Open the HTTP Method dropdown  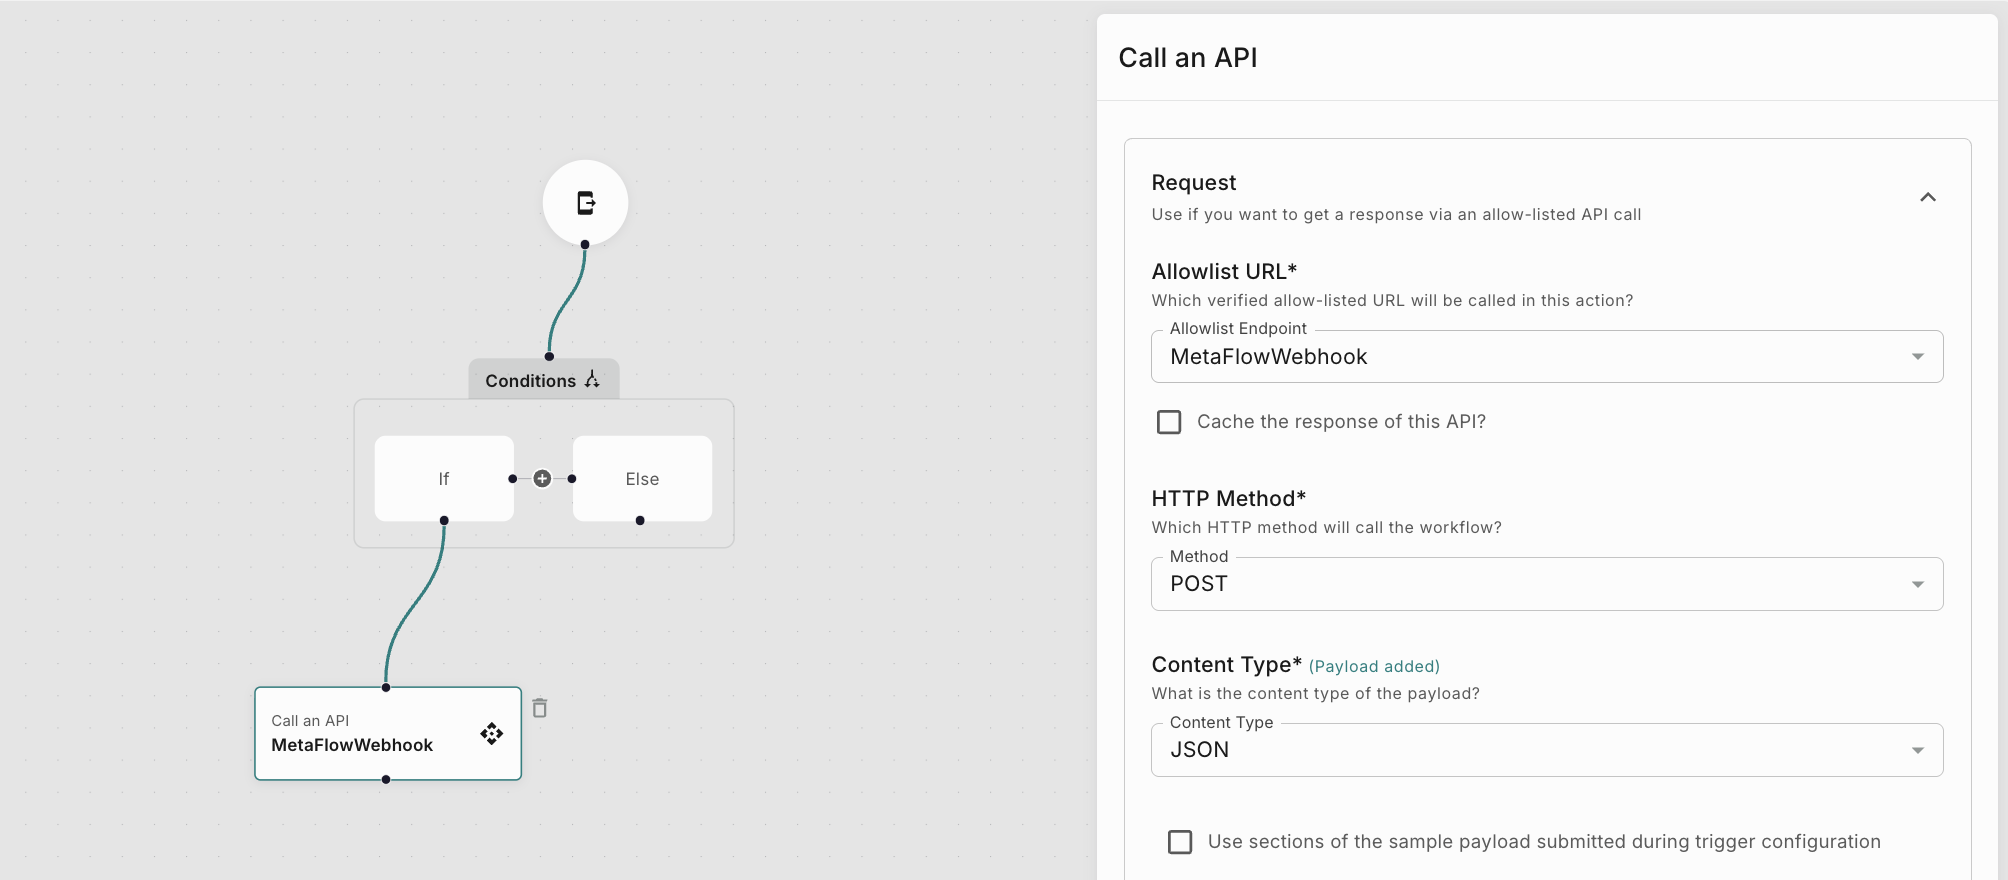tap(1546, 584)
